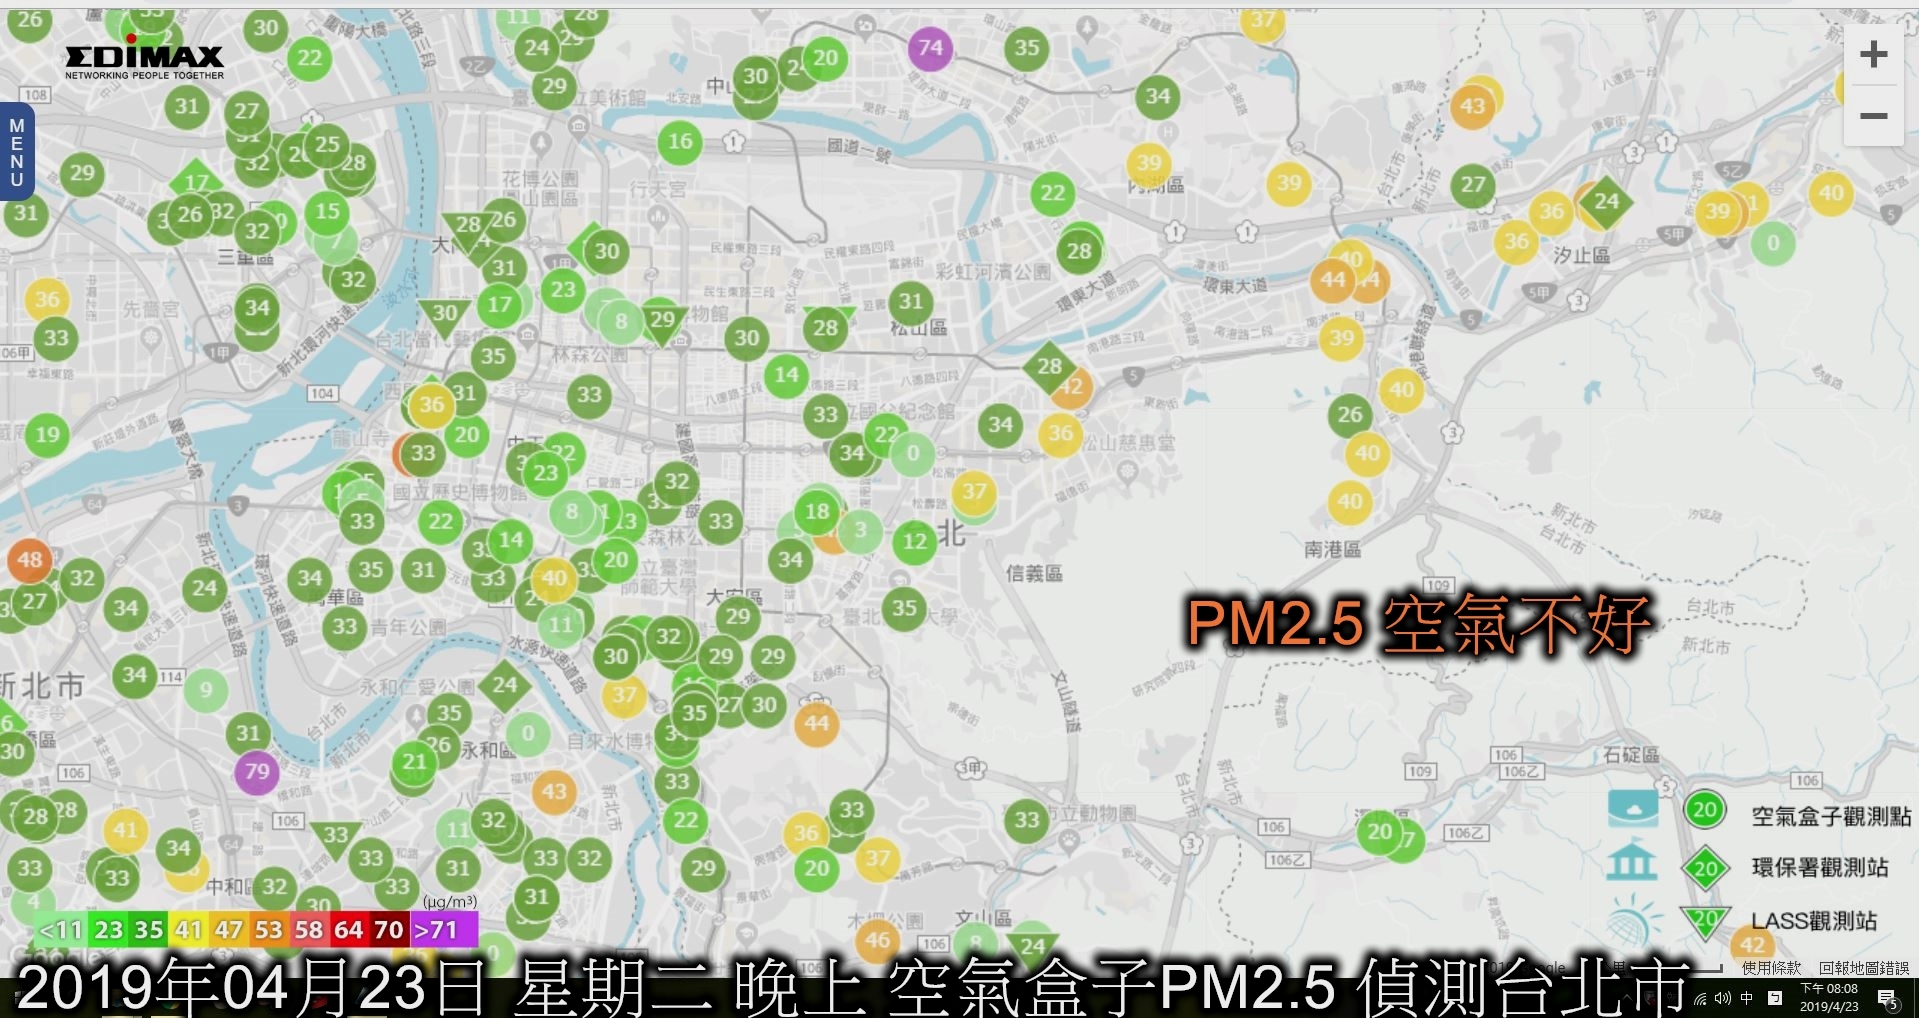This screenshot has width=1919, height=1018.
Task: Open the taskbar clock showing 08:08
Action: (x=1829, y=998)
